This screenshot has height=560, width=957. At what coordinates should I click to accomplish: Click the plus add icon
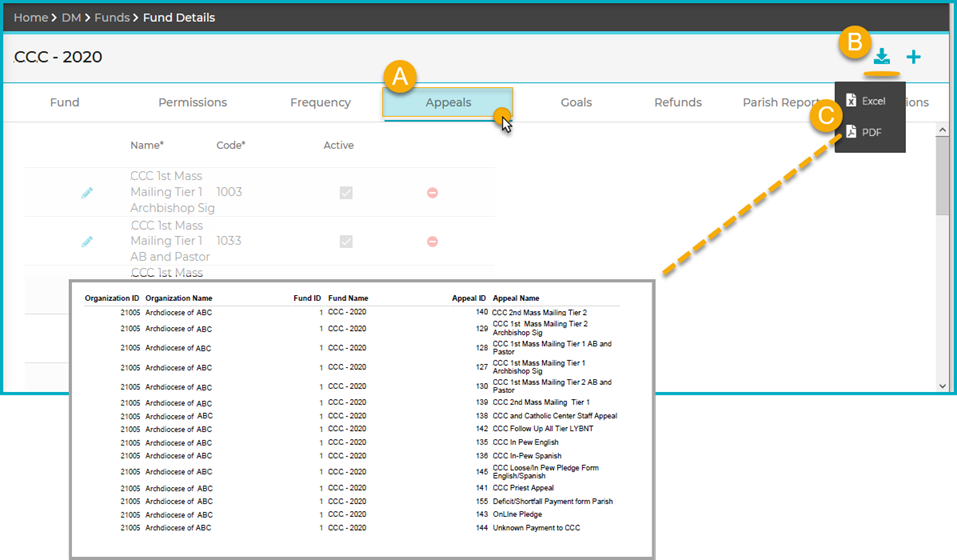(913, 57)
